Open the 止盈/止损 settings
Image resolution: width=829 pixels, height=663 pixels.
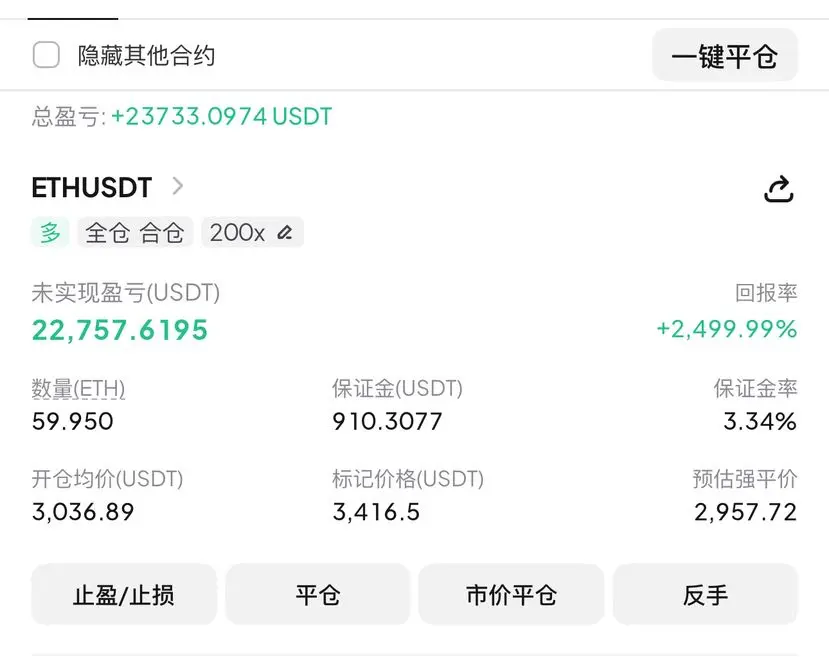pyautogui.click(x=124, y=594)
